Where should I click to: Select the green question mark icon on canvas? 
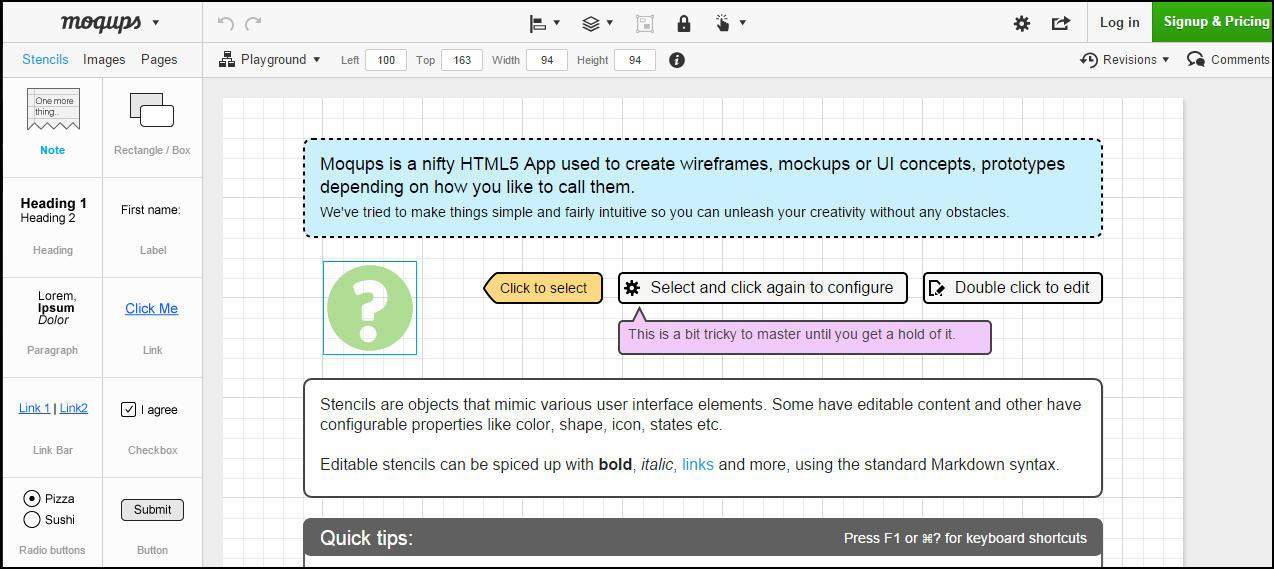pos(370,308)
